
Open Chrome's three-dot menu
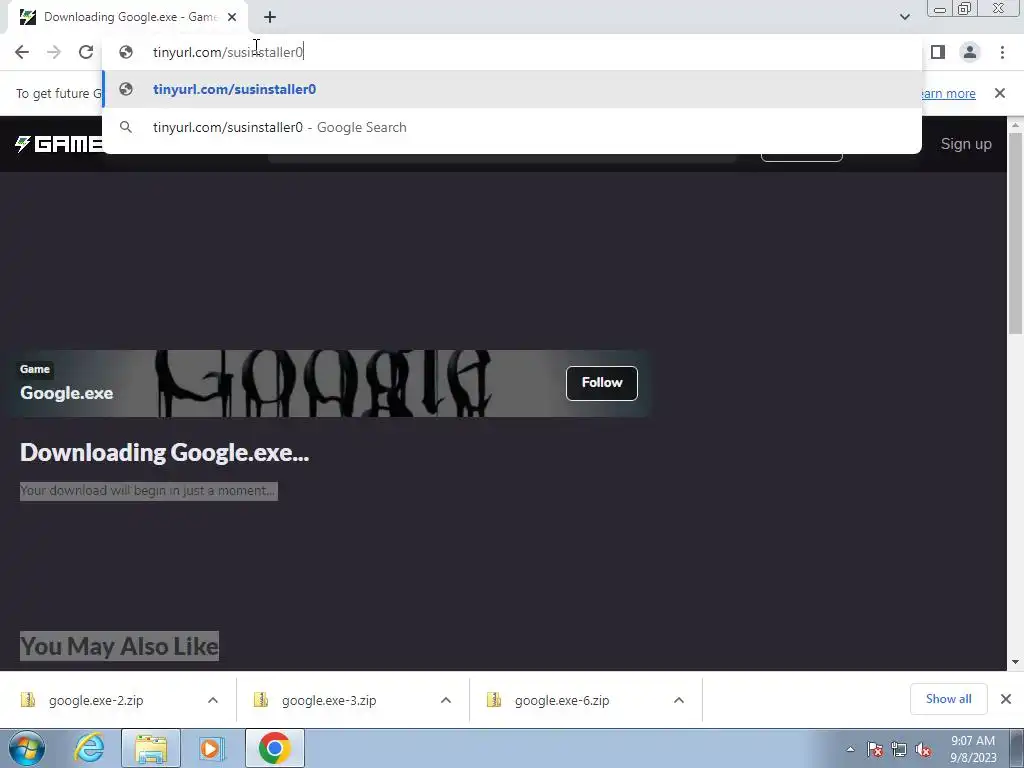pyautogui.click(x=1002, y=52)
